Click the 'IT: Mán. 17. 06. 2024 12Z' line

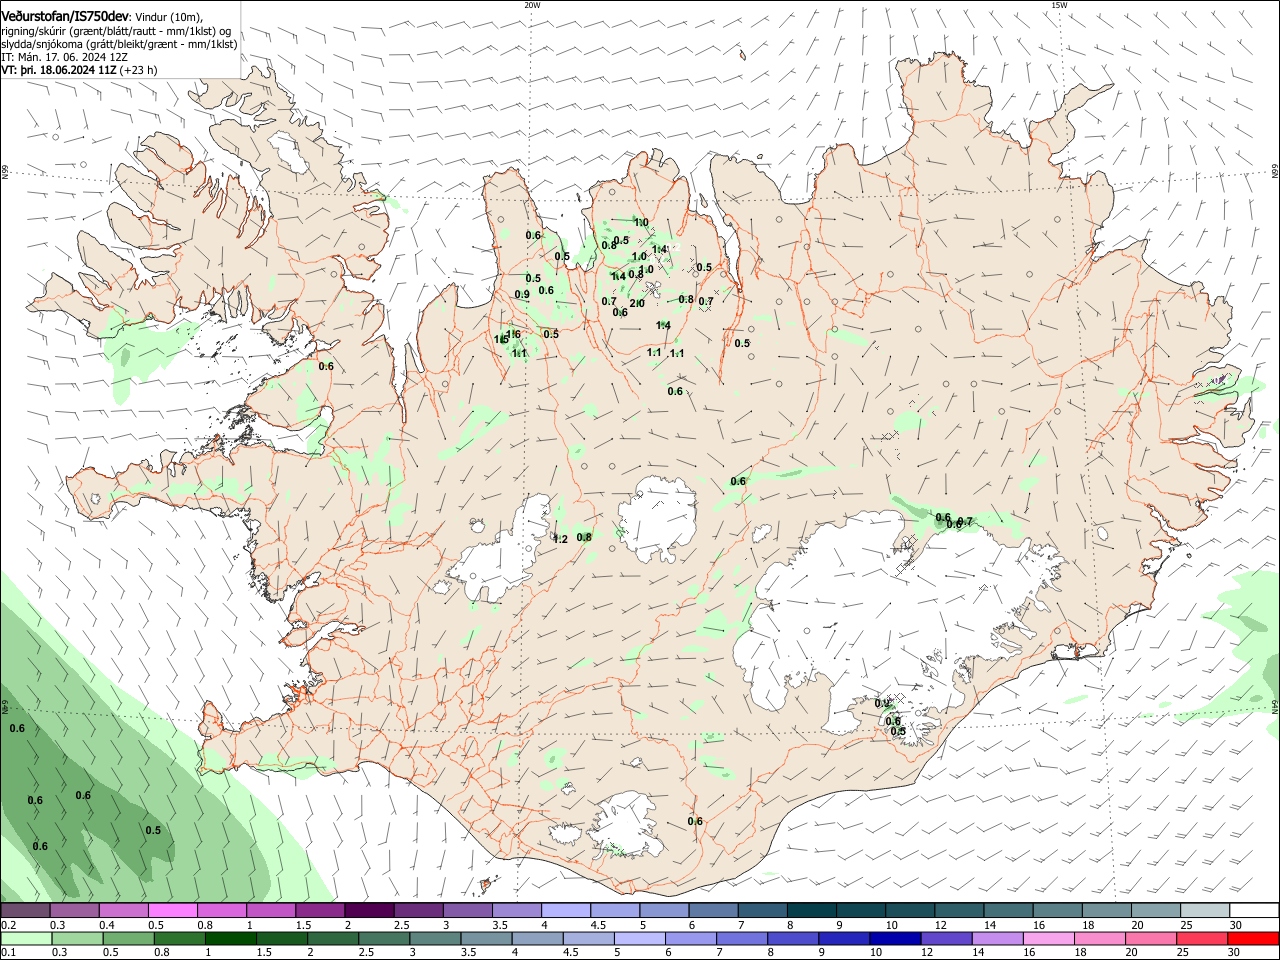(64, 57)
